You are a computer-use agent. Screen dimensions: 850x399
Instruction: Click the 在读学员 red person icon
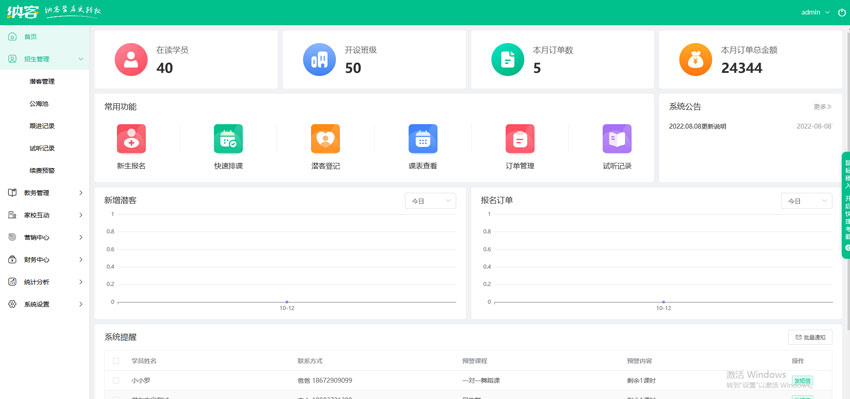[x=131, y=60]
